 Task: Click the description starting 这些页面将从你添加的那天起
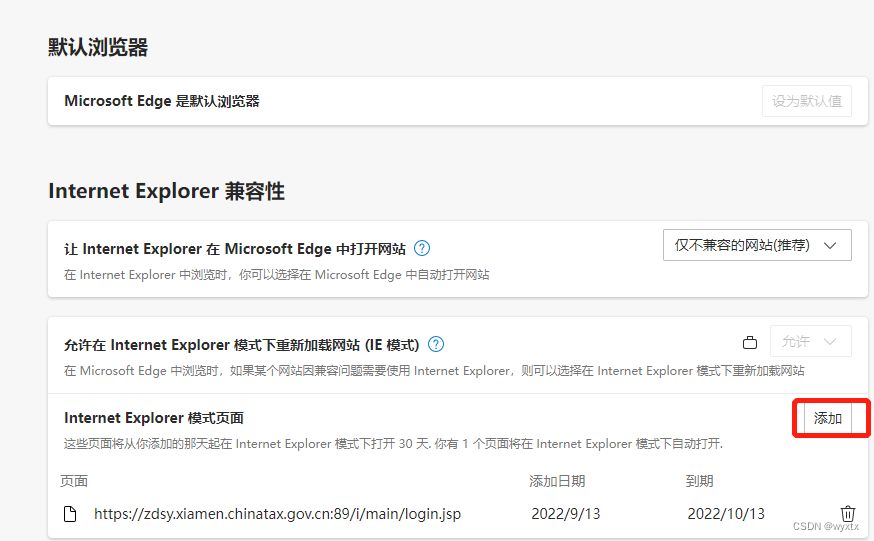pos(393,443)
